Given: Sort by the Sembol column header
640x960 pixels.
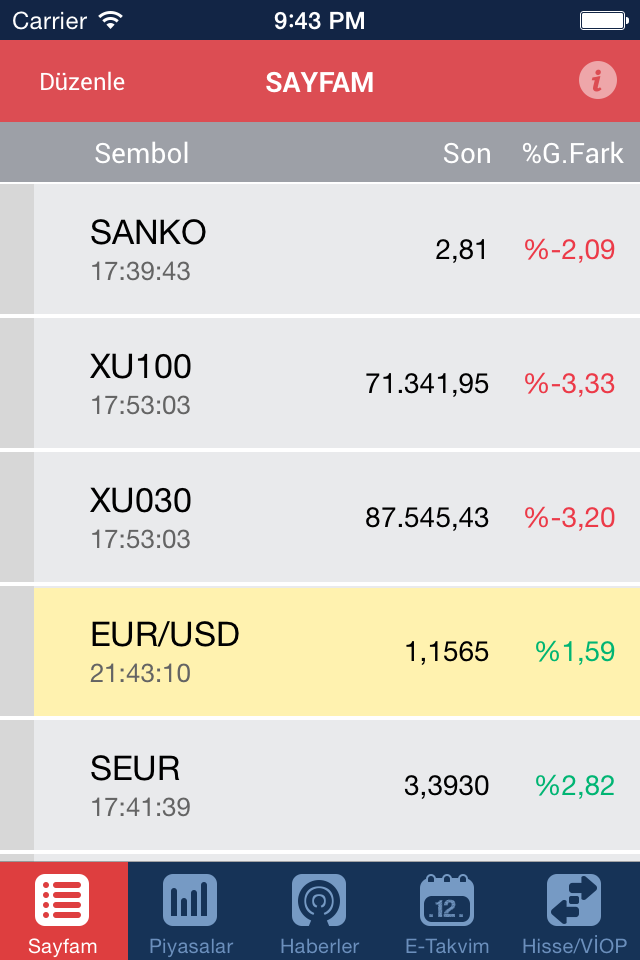Looking at the screenshot, I should (x=141, y=153).
